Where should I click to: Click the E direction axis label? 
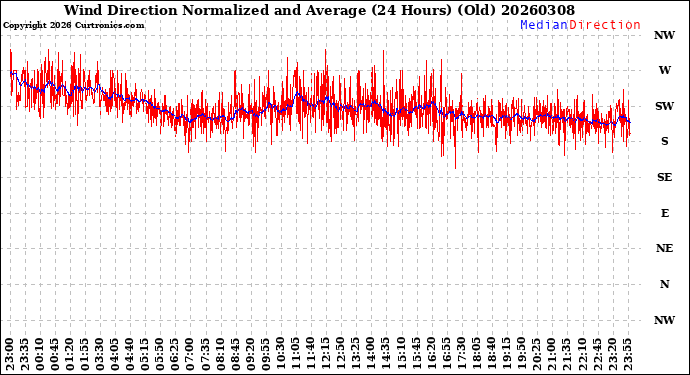pyautogui.click(x=664, y=213)
